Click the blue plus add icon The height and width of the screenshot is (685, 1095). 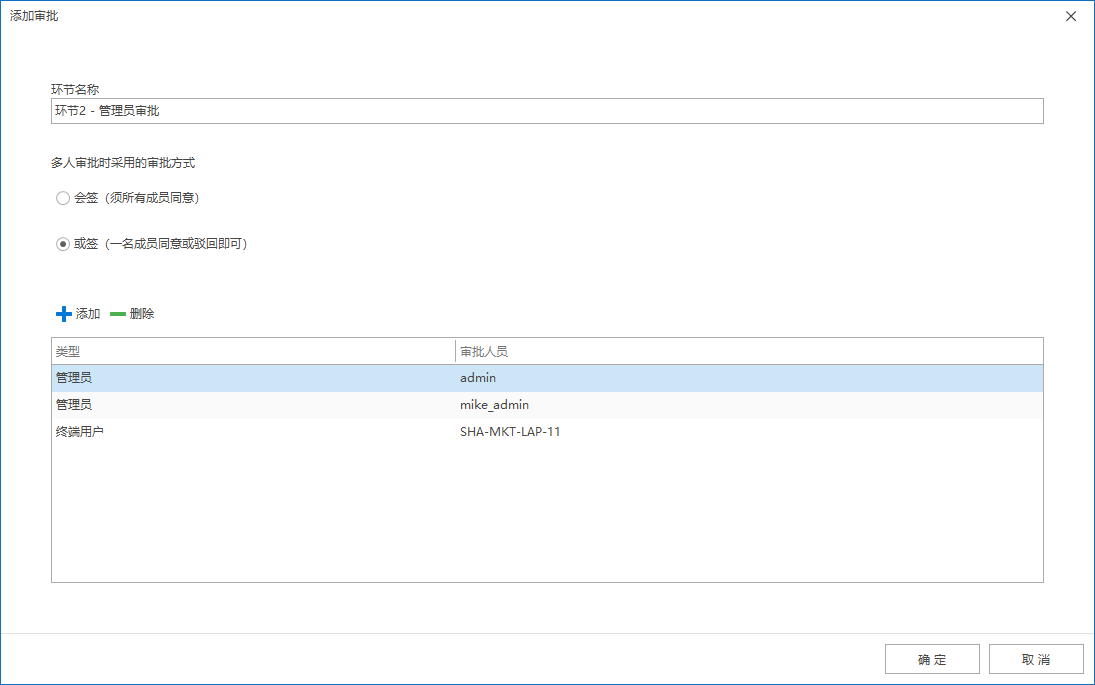click(64, 314)
